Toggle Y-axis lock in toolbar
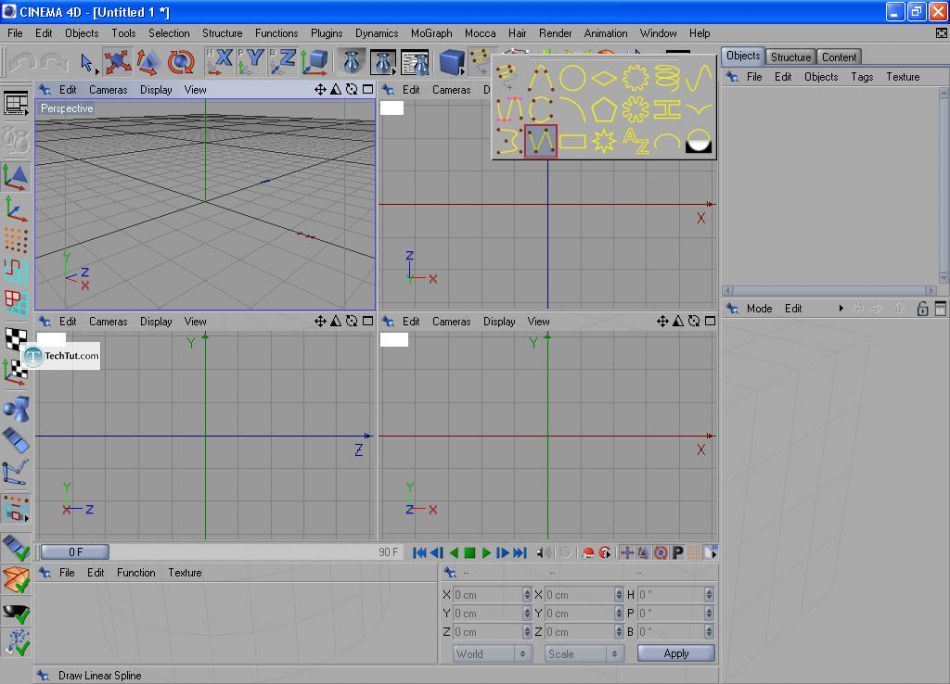This screenshot has height=684, width=950. click(x=251, y=62)
